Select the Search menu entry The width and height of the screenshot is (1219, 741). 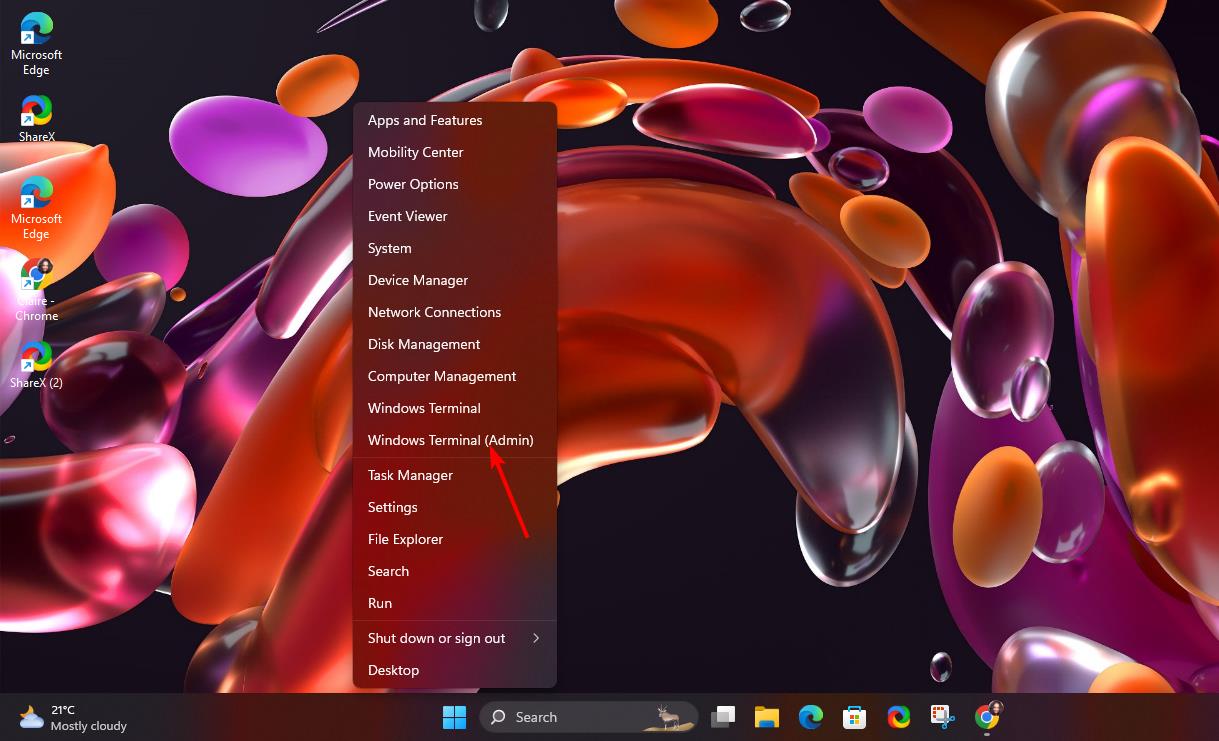455,571
